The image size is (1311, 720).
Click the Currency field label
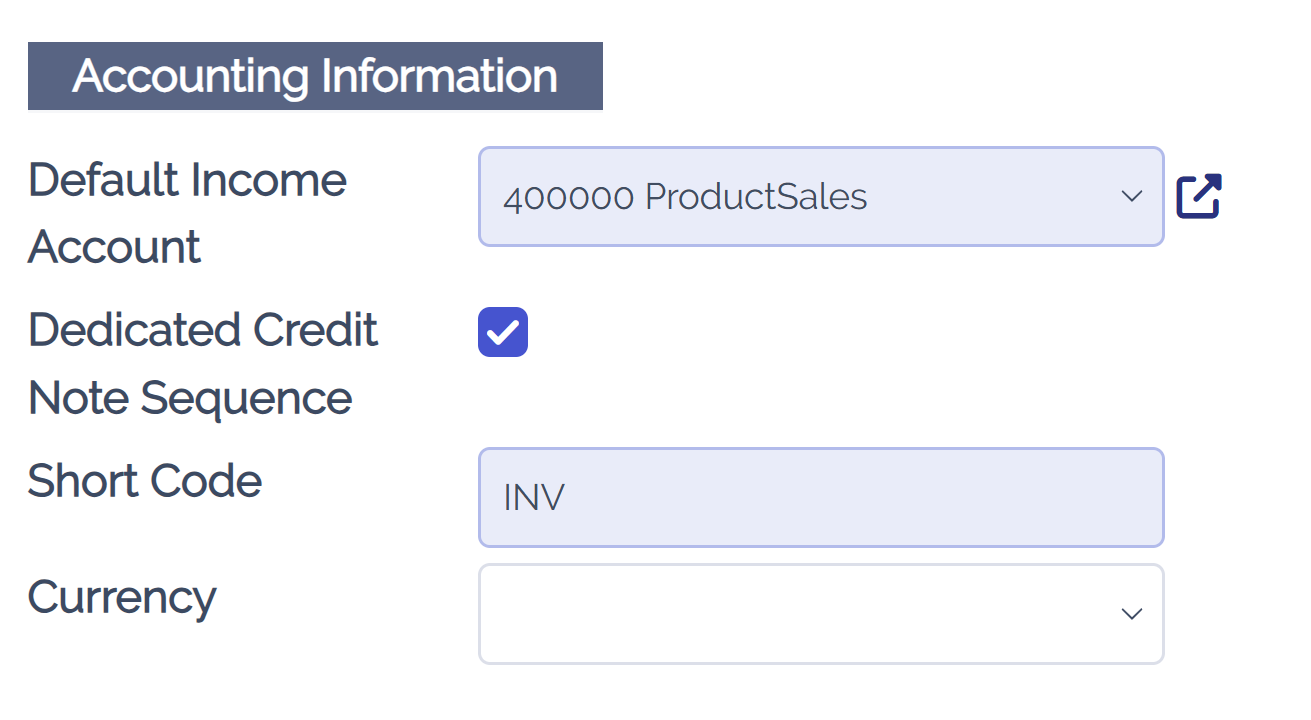point(121,597)
